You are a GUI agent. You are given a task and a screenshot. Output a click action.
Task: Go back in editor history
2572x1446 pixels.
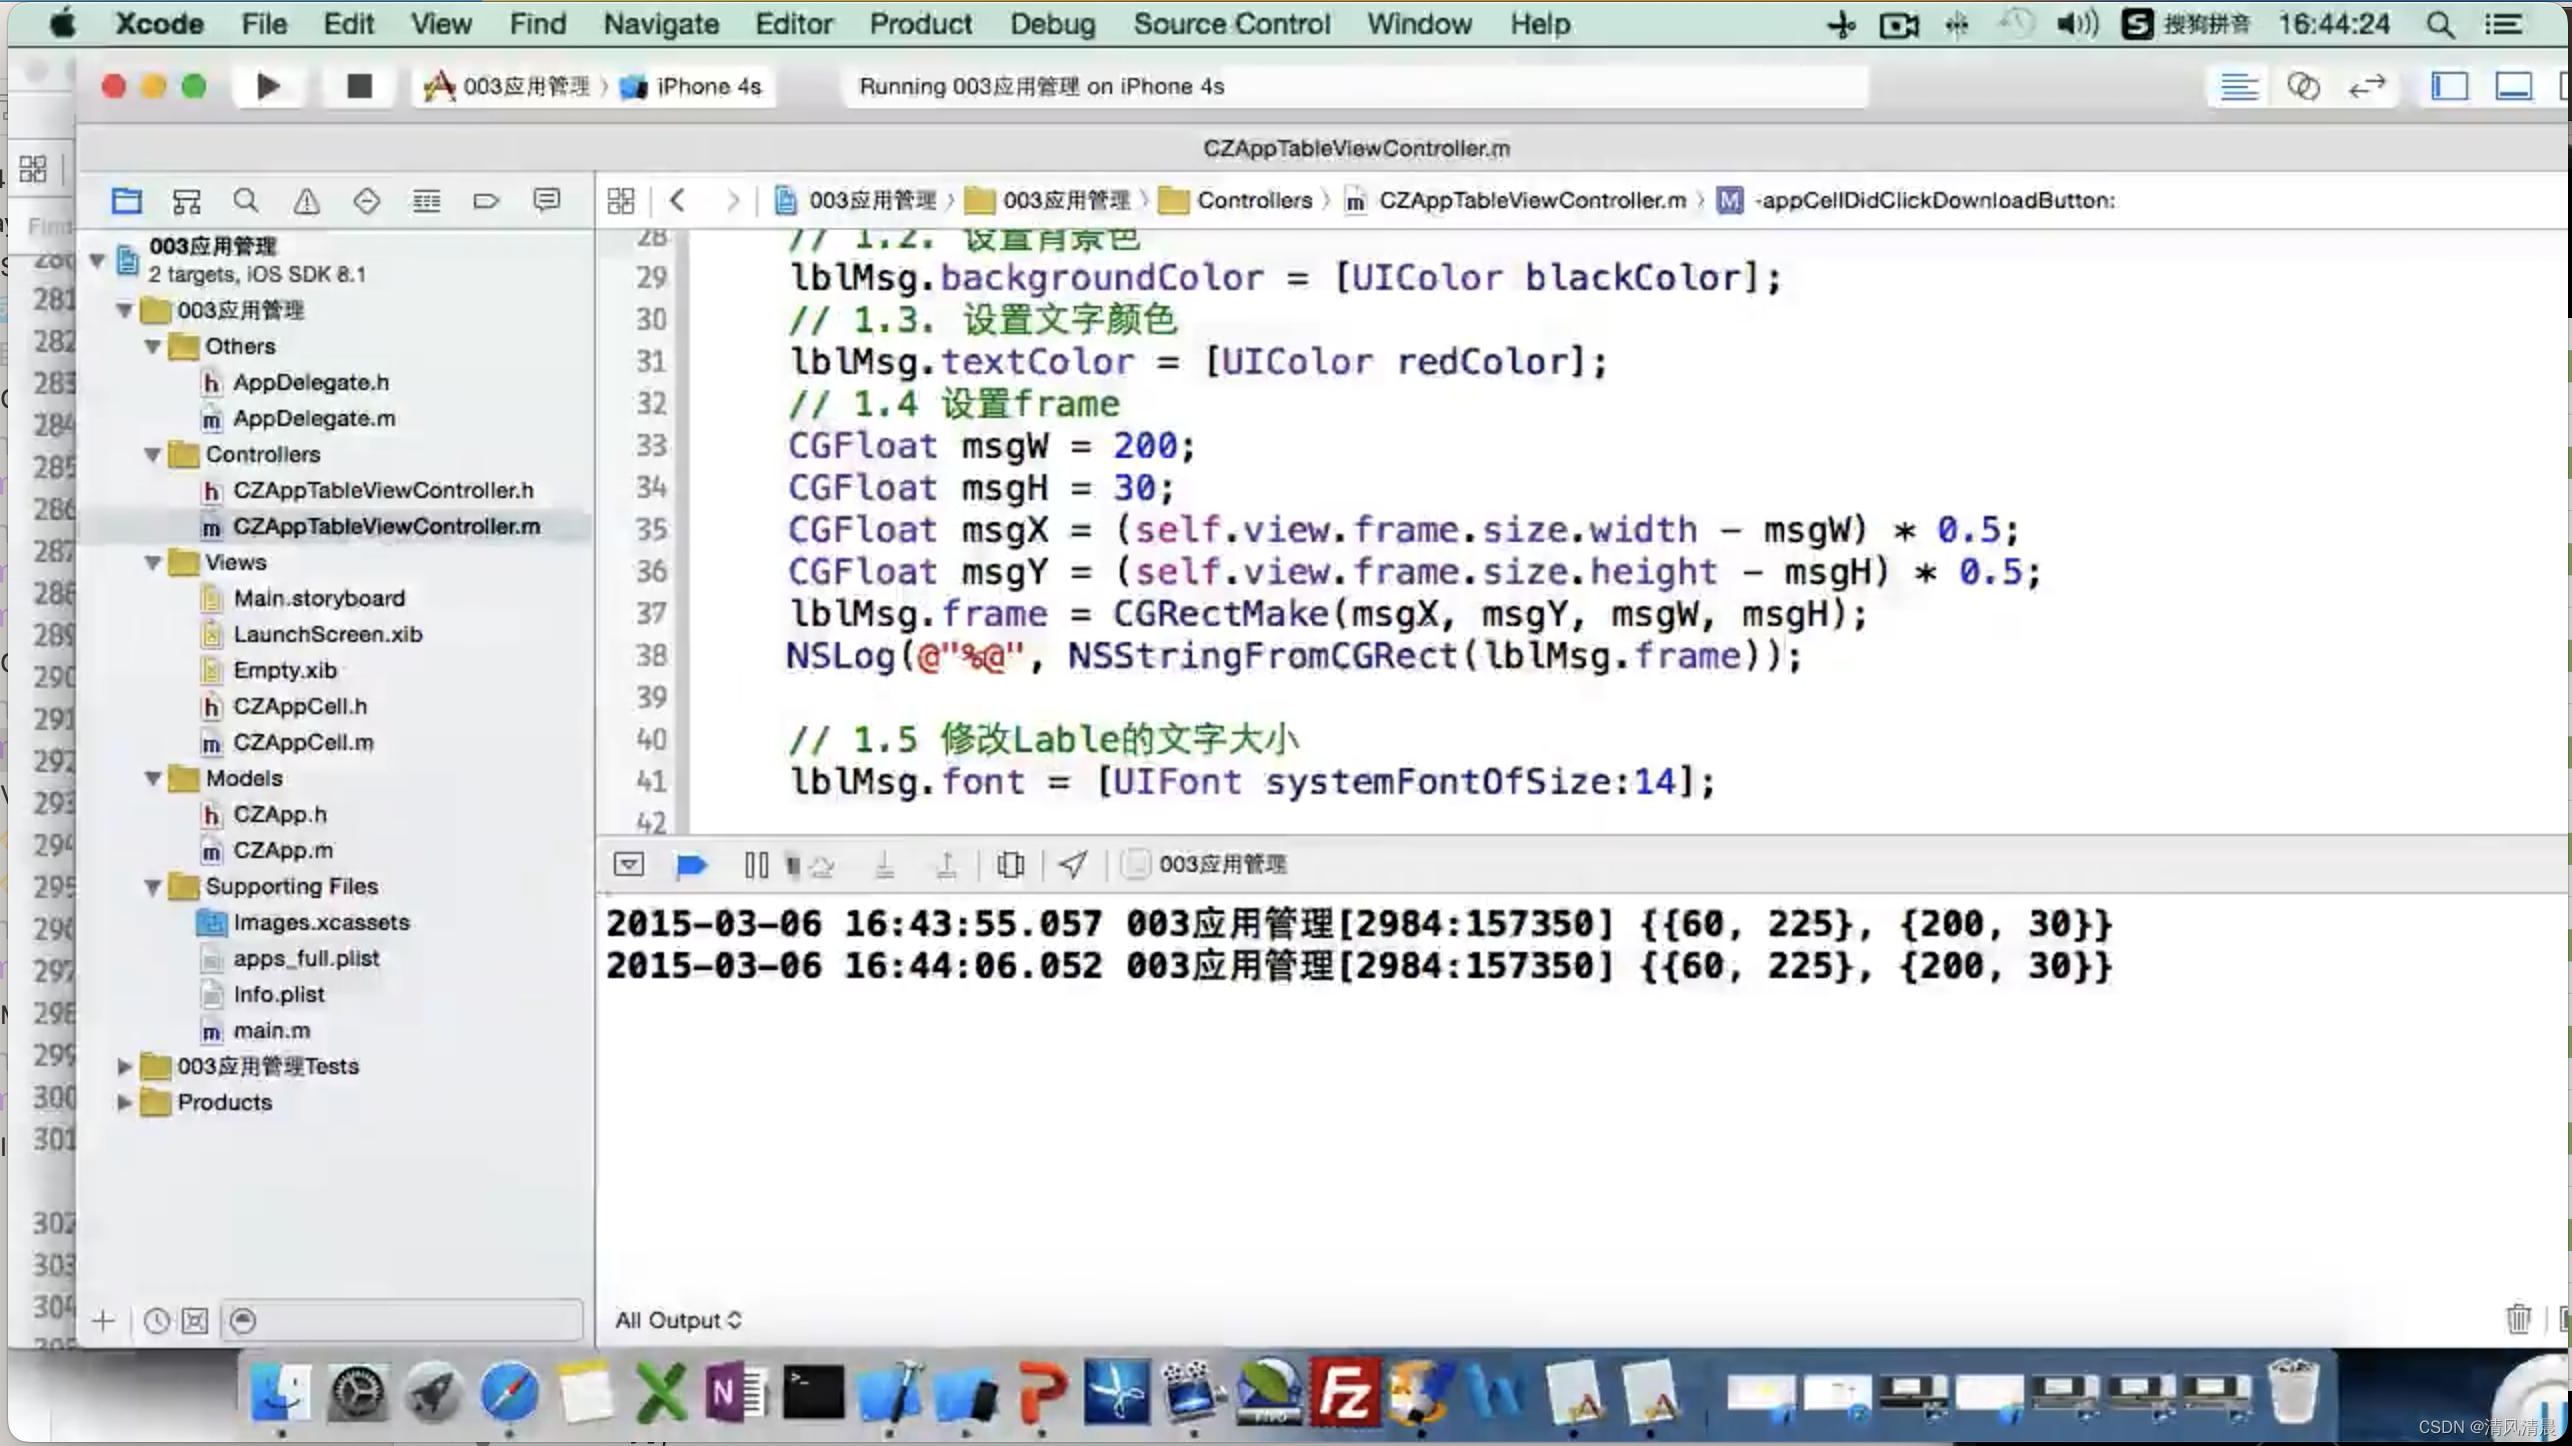coord(677,201)
